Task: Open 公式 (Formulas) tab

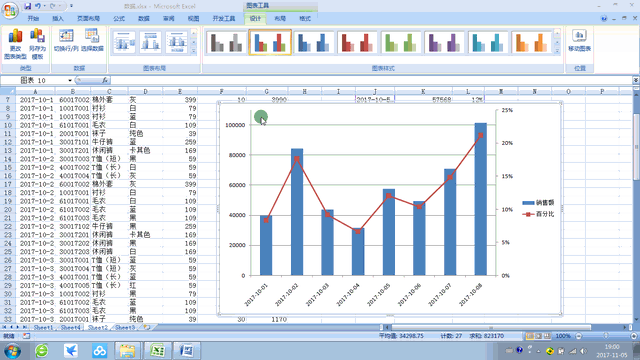Action: [119, 18]
